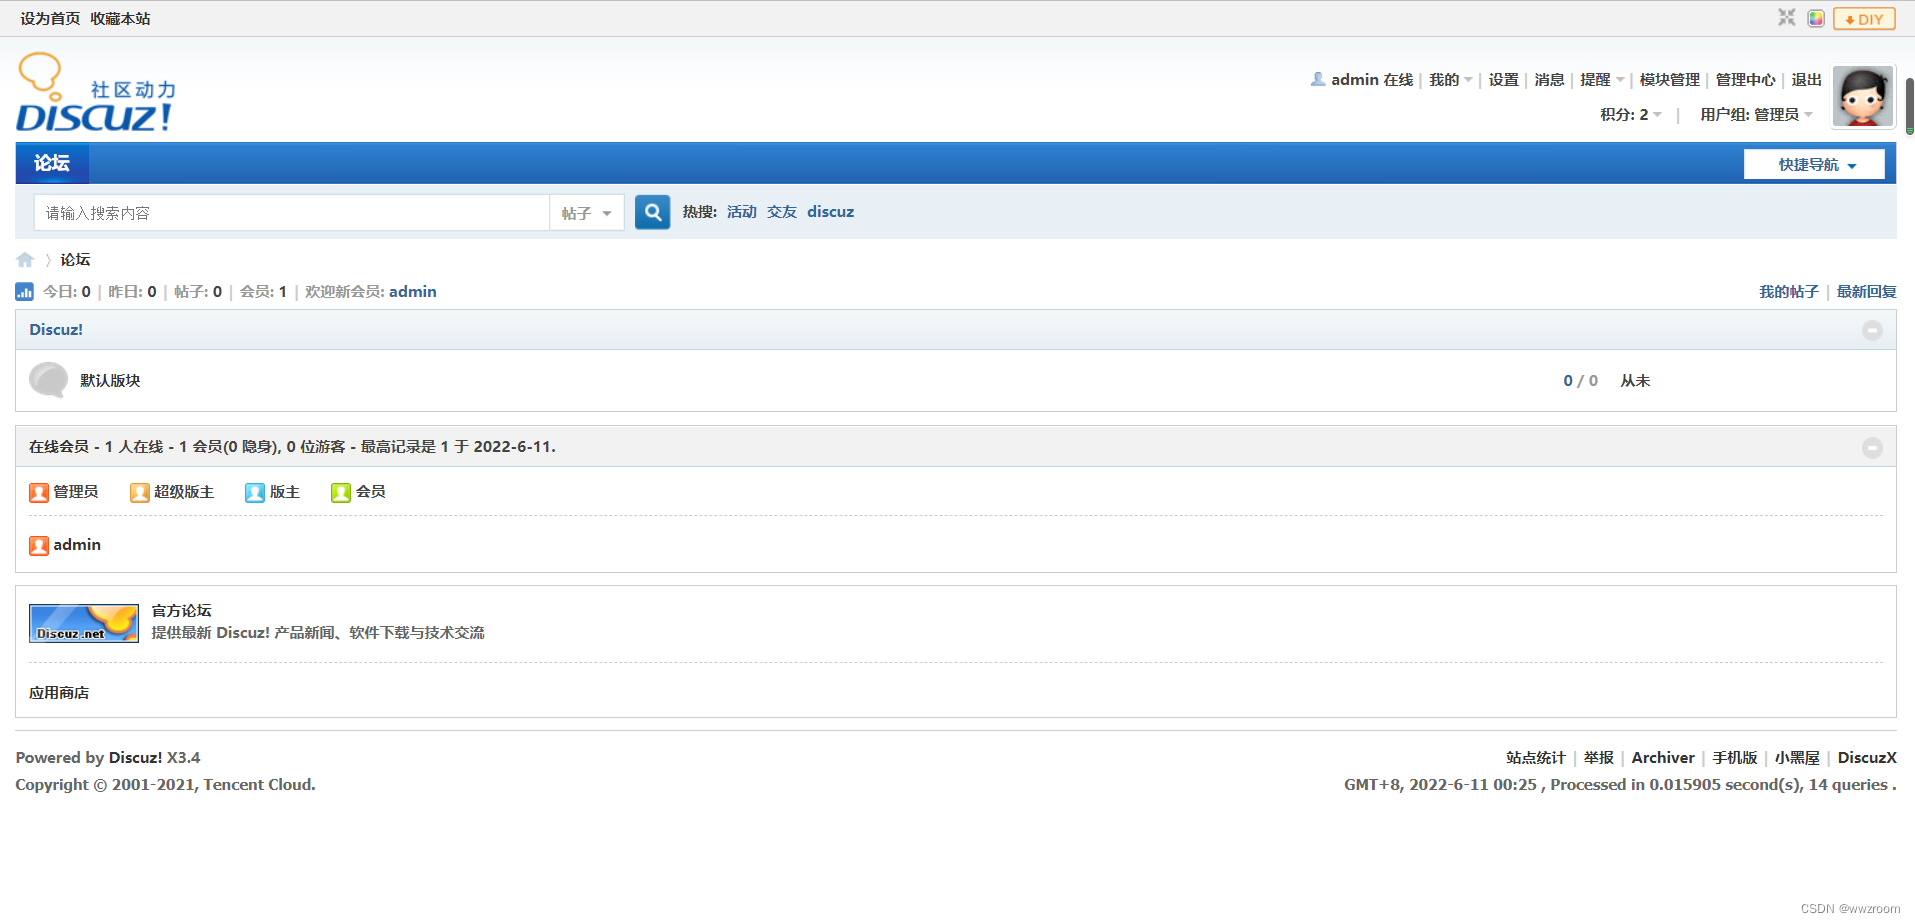Screen dimensions: 1915x923
Task: Click admin 在线 username link
Action: [1372, 80]
